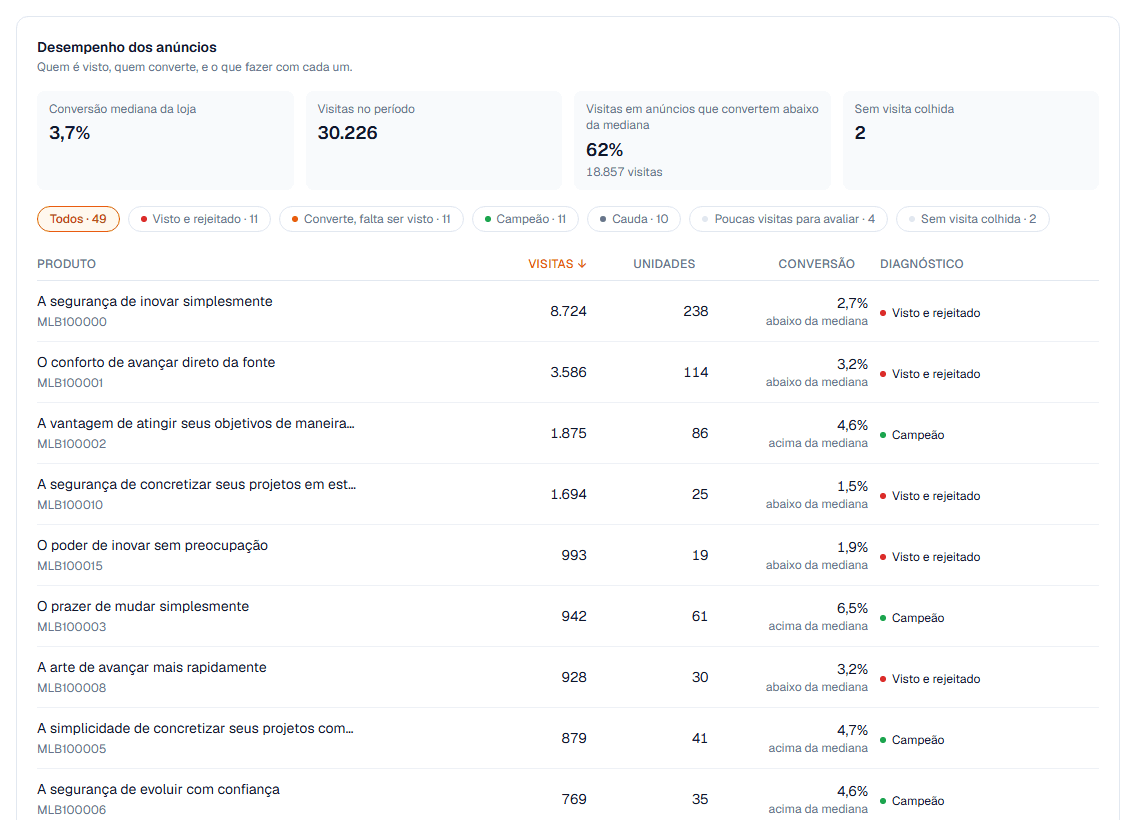Click the 6,5% conversion value

click(x=852, y=608)
